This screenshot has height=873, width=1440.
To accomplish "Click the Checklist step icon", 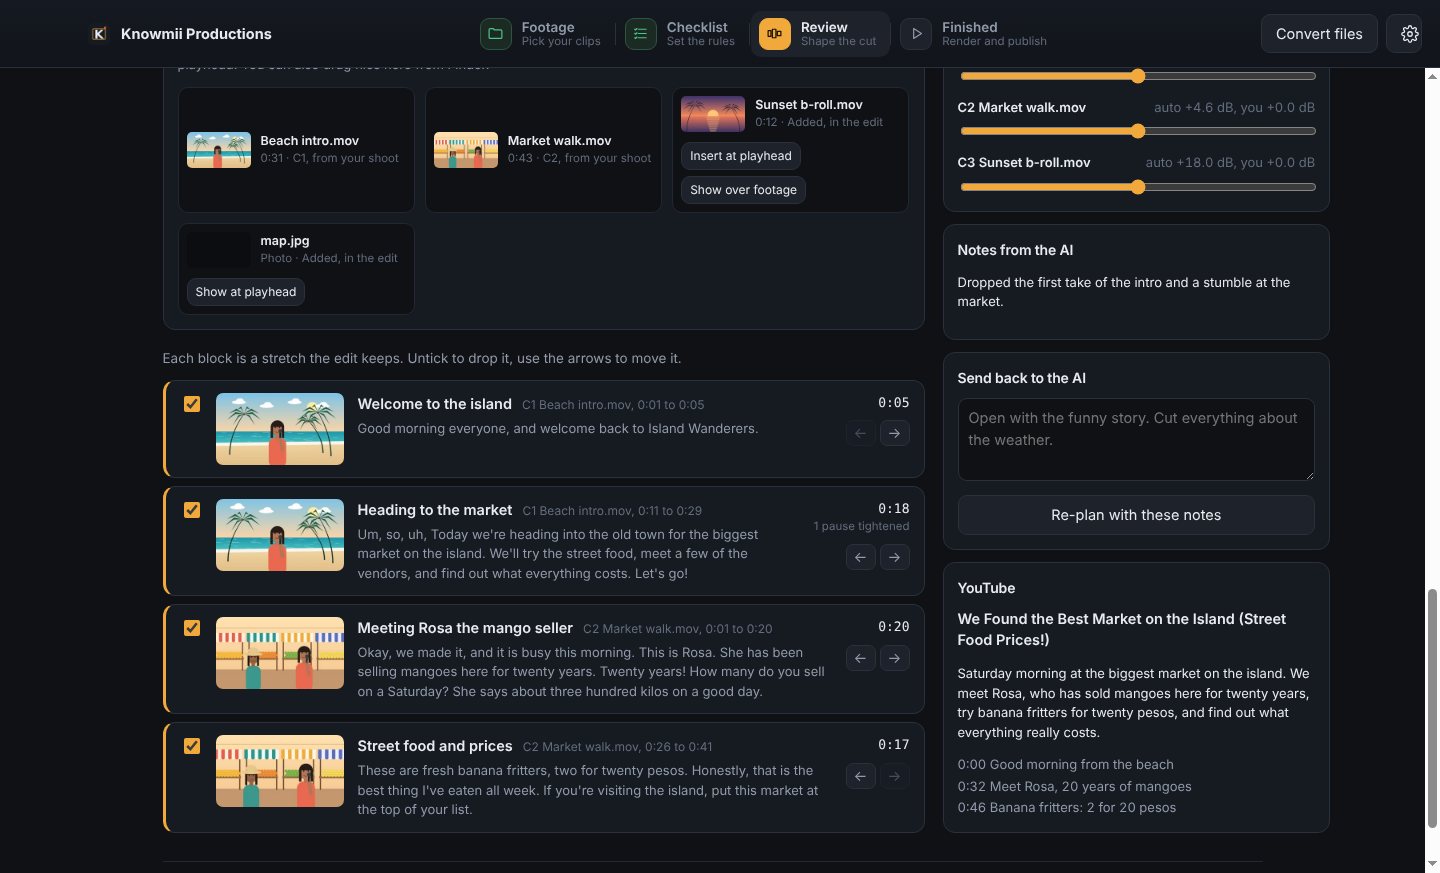I will 640,34.
